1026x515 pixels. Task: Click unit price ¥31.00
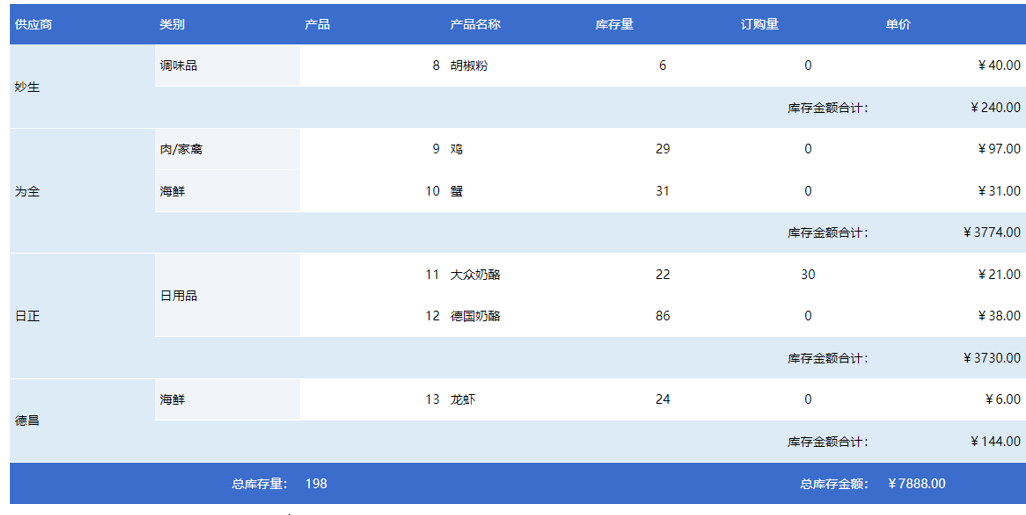click(x=999, y=191)
